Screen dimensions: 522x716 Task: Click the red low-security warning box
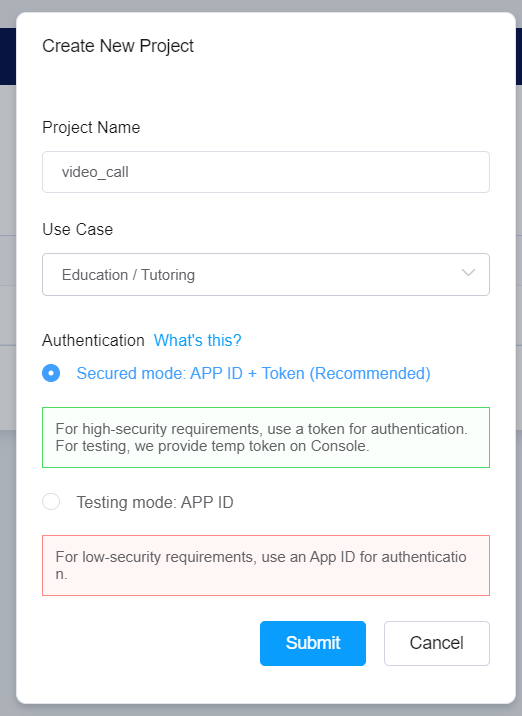click(266, 565)
